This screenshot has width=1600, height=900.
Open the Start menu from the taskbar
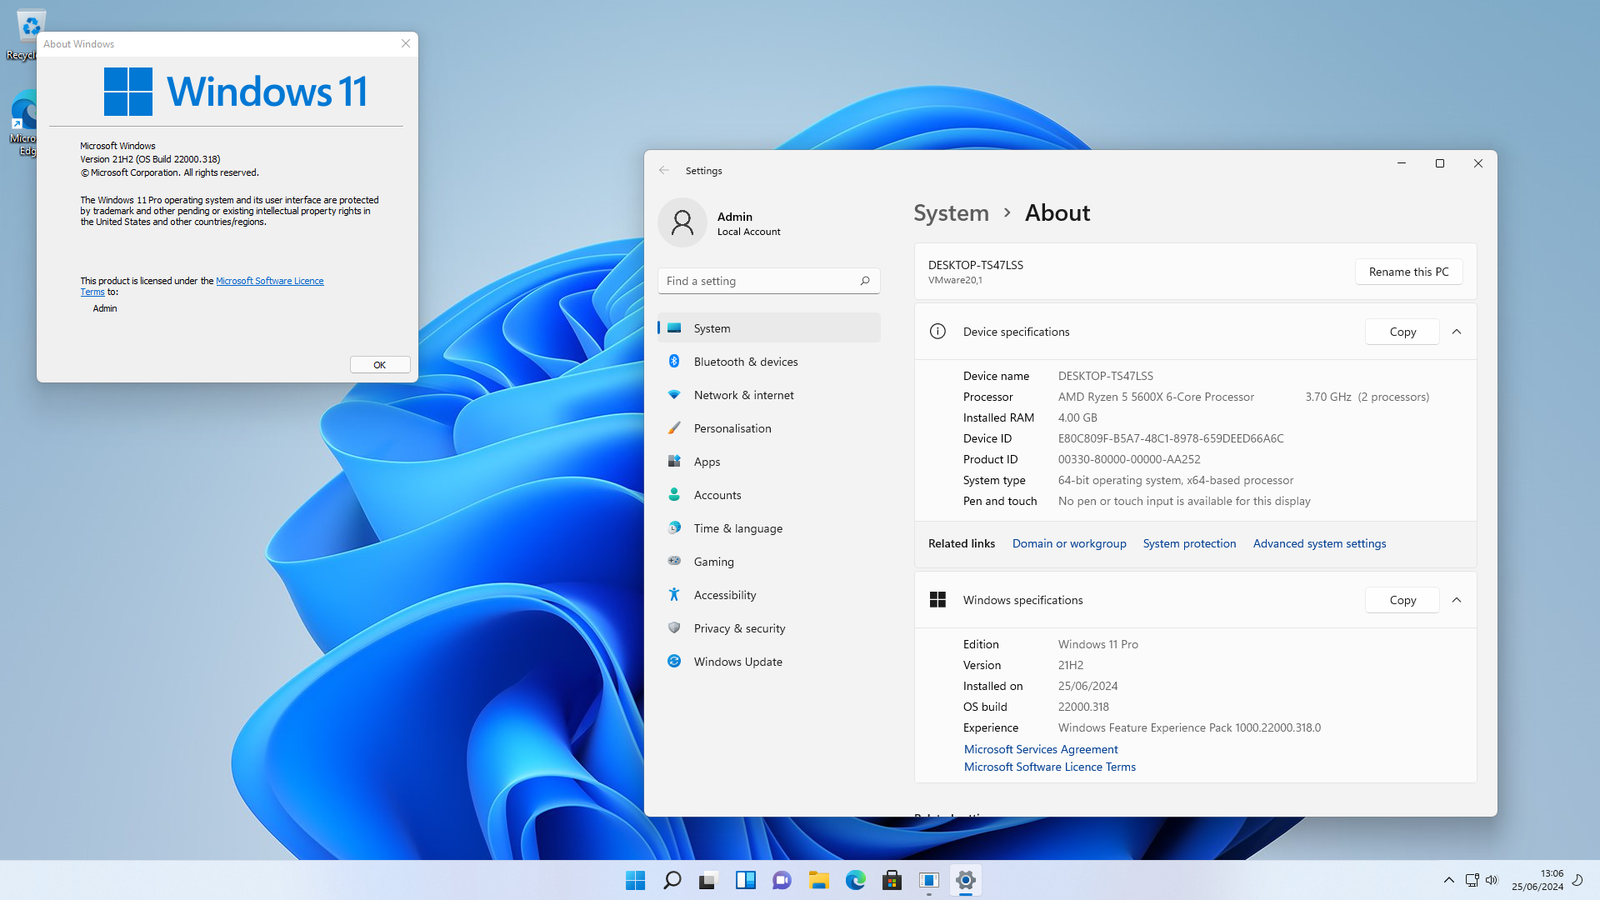pos(635,880)
